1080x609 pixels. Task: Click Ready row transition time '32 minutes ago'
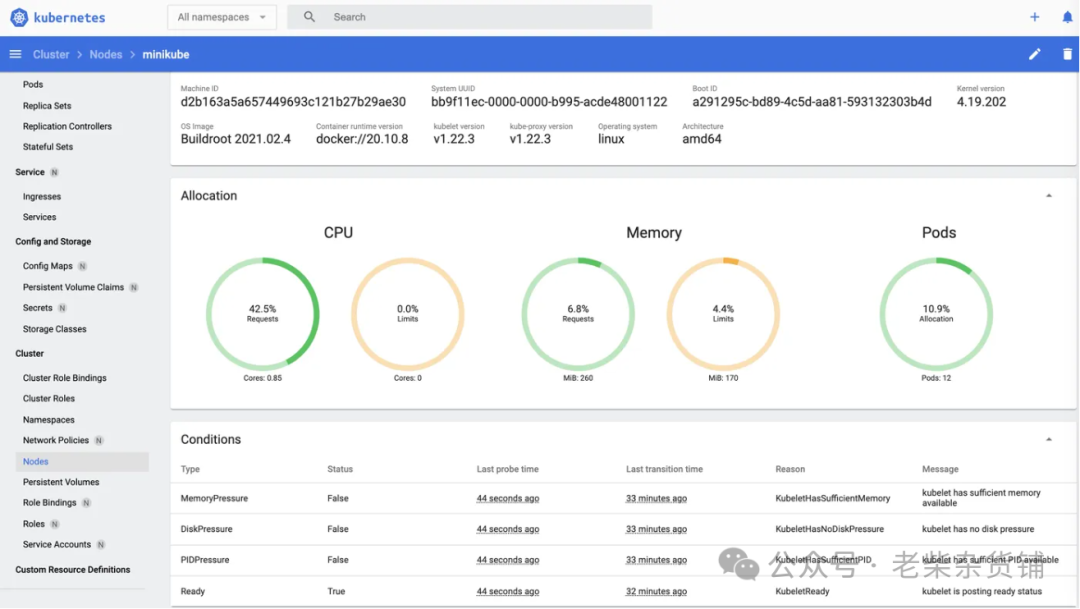pyautogui.click(x=656, y=591)
